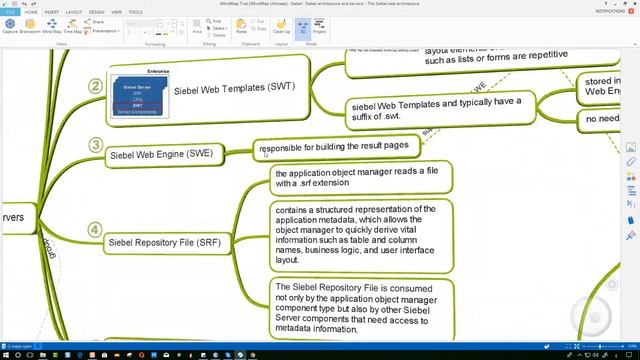
Task: Click the number 4 priority marker
Action: coord(95,230)
